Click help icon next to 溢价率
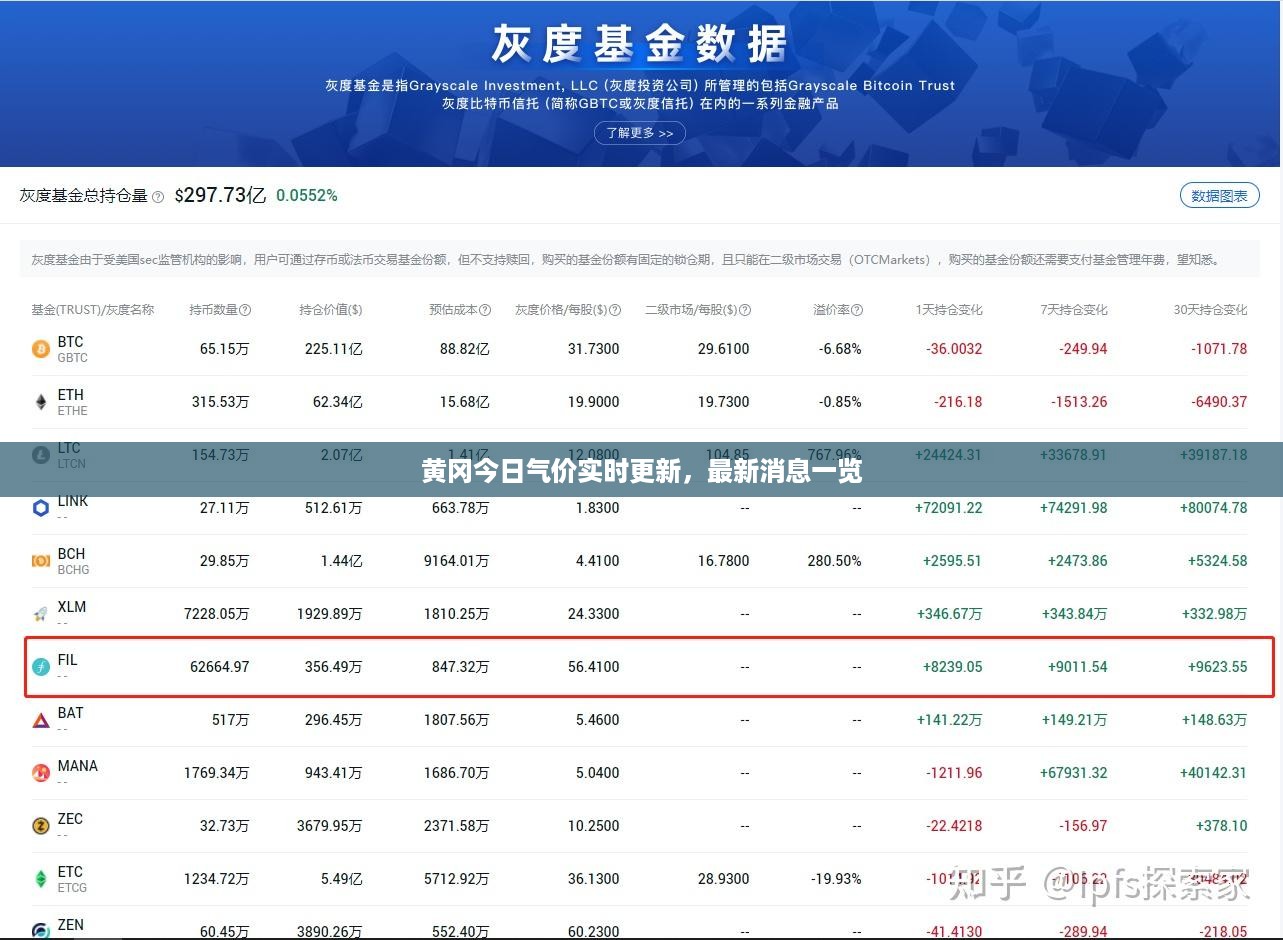The width and height of the screenshot is (1283, 940). pyautogui.click(x=857, y=310)
